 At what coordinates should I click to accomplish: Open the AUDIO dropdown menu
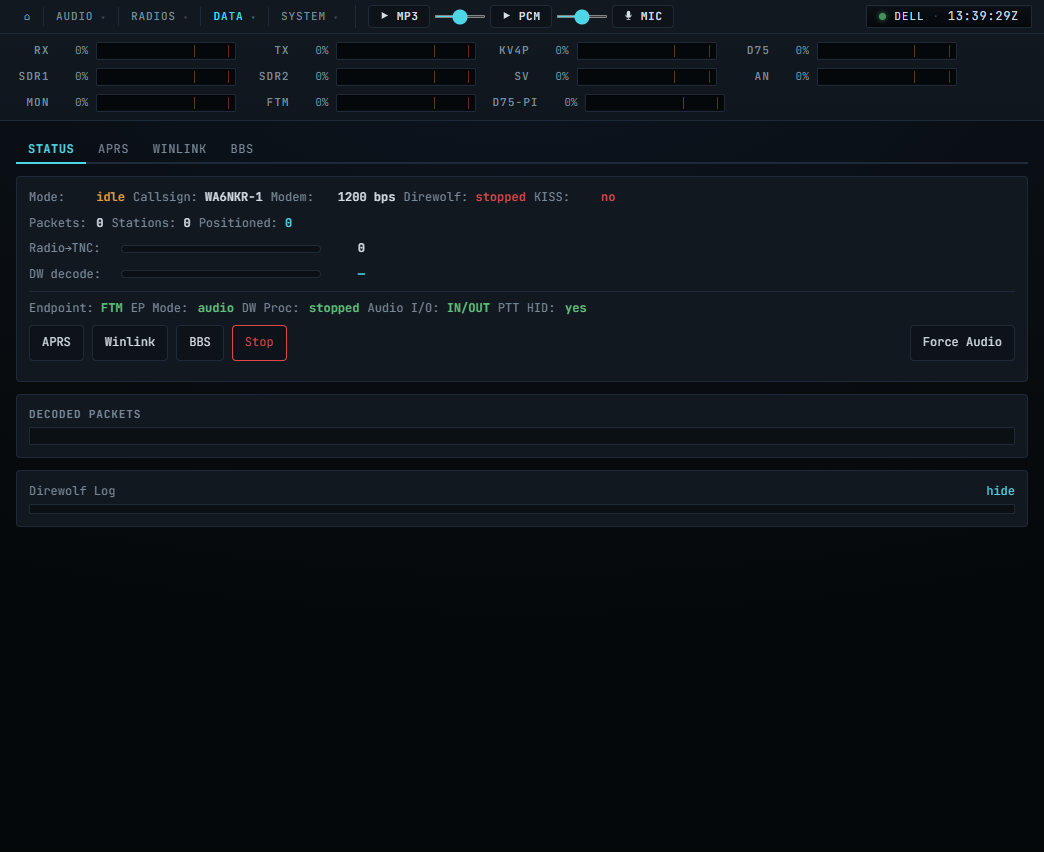tap(80, 17)
